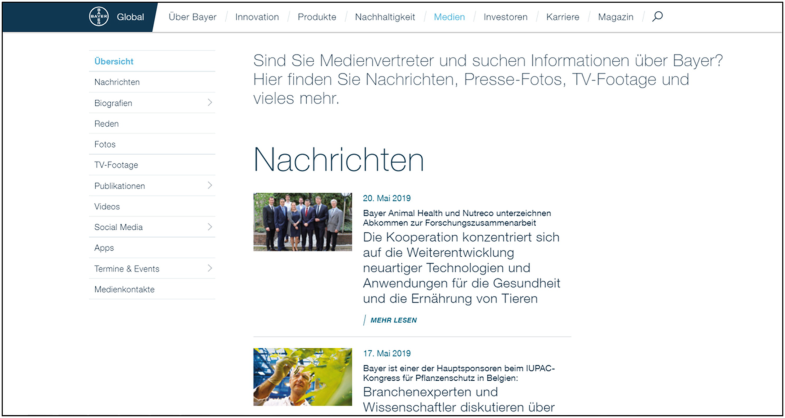
Task: Click MEHR LESEN under the Nutreco article
Action: point(394,320)
